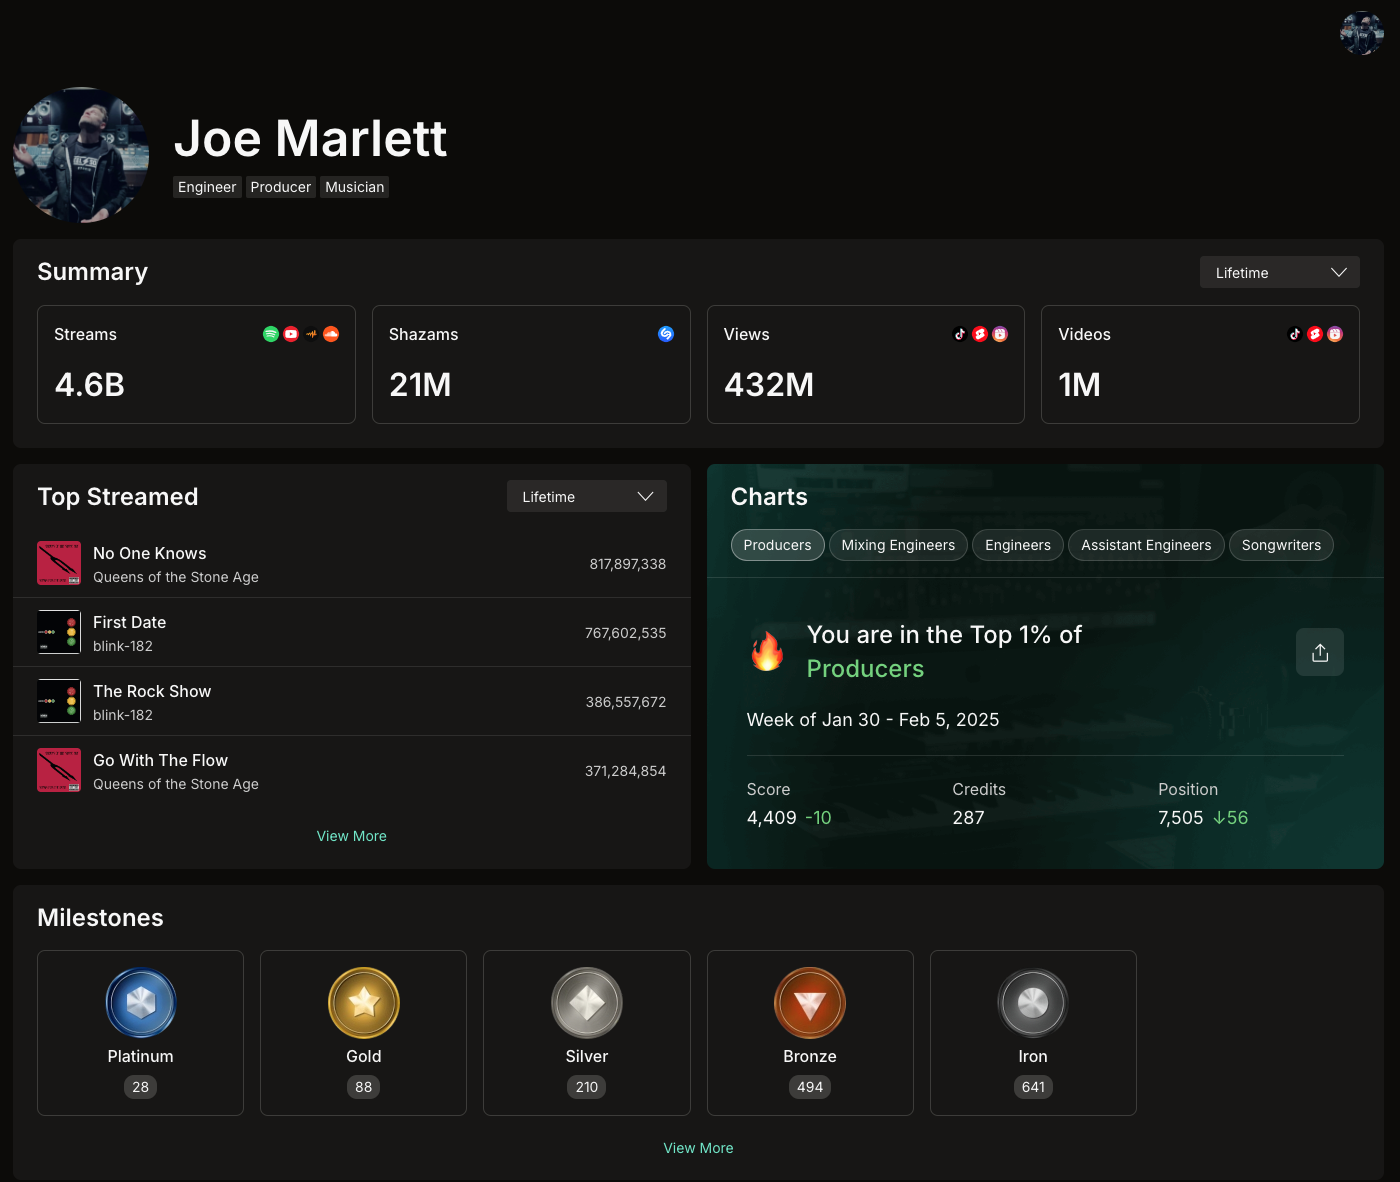The image size is (1400, 1182).
Task: Click the TikTok icon in Views card
Action: click(960, 334)
